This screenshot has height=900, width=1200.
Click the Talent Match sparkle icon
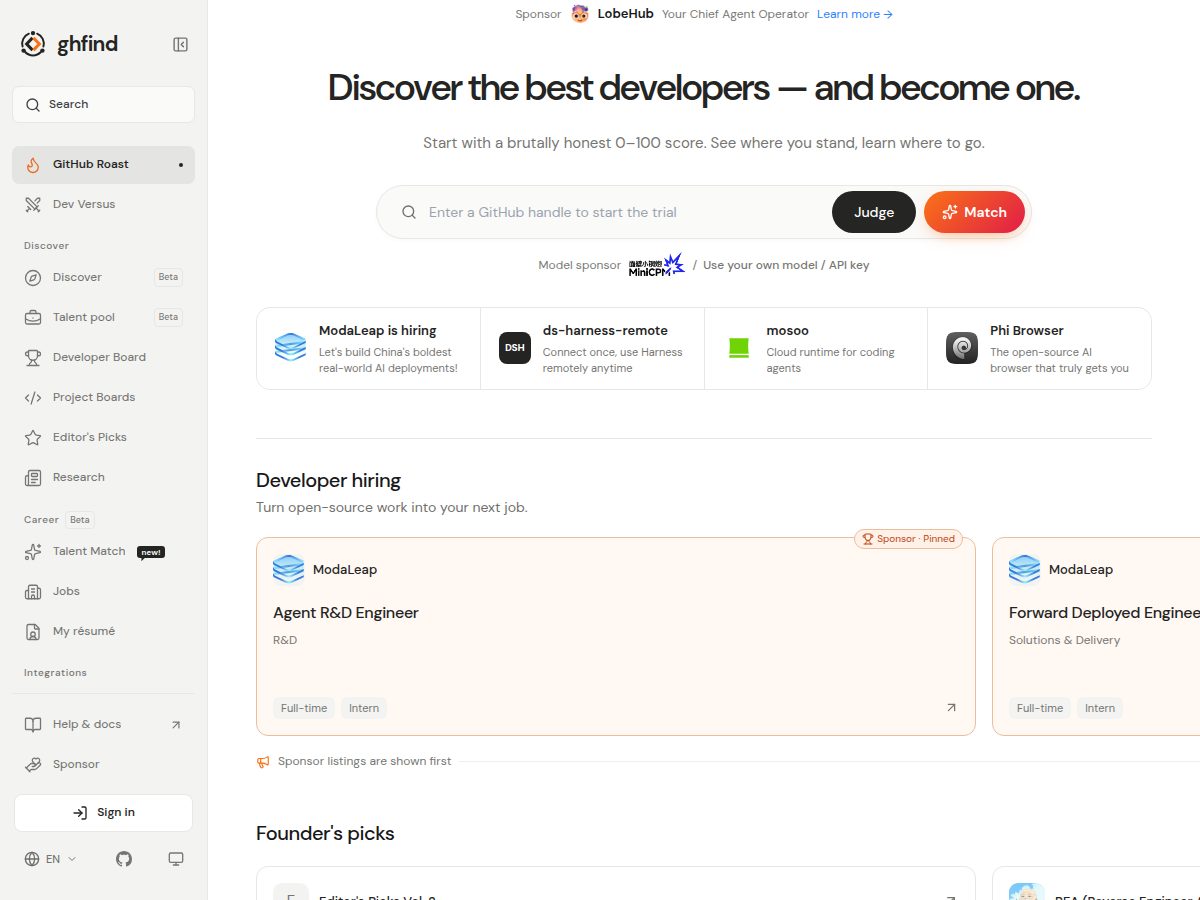tap(33, 552)
